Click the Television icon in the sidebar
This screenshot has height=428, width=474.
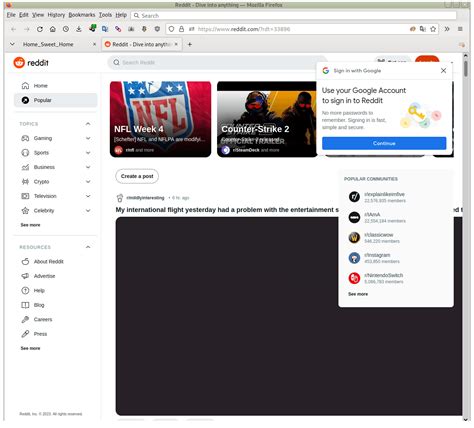(x=25, y=196)
